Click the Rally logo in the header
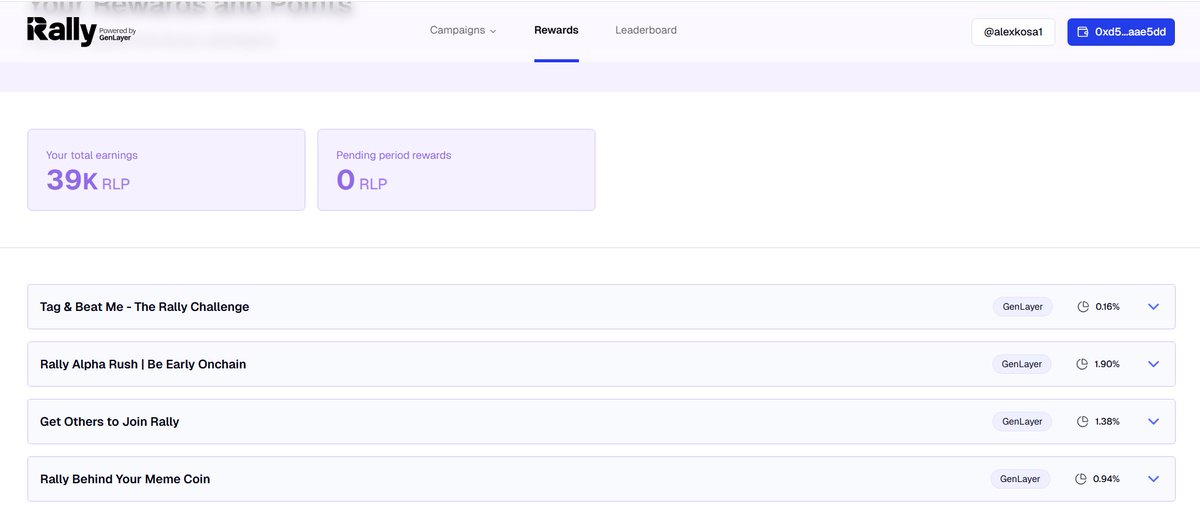This screenshot has height=526, width=1200. coord(62,31)
